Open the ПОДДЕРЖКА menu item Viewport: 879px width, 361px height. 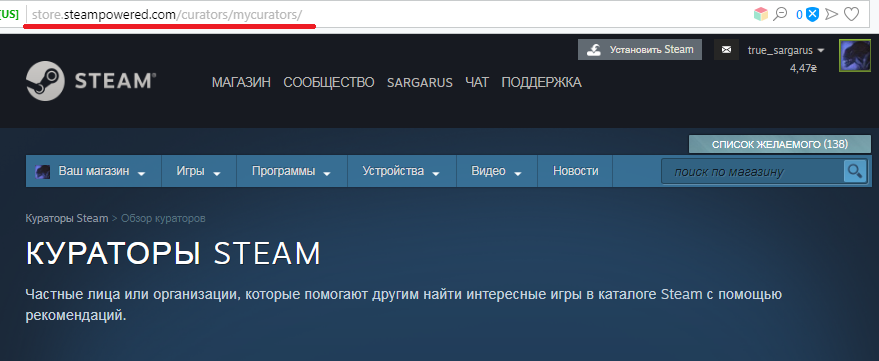(x=541, y=82)
